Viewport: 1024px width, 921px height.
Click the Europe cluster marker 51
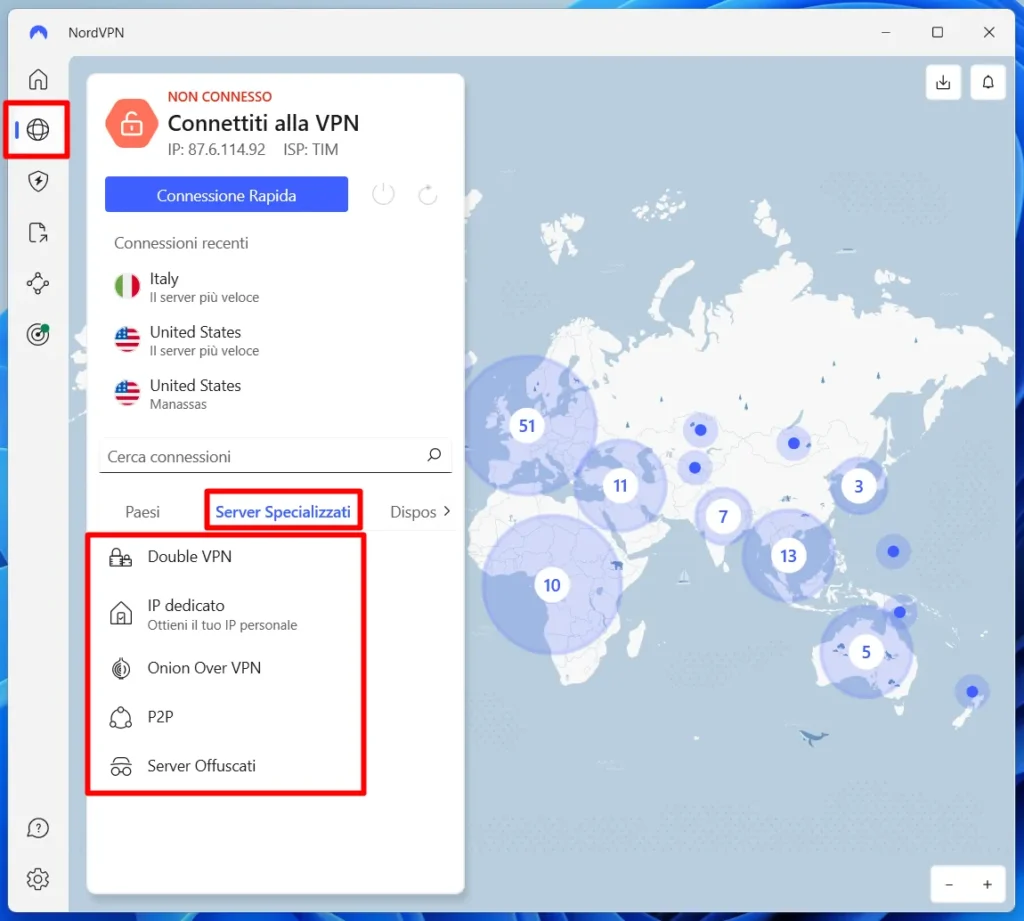[x=527, y=427]
